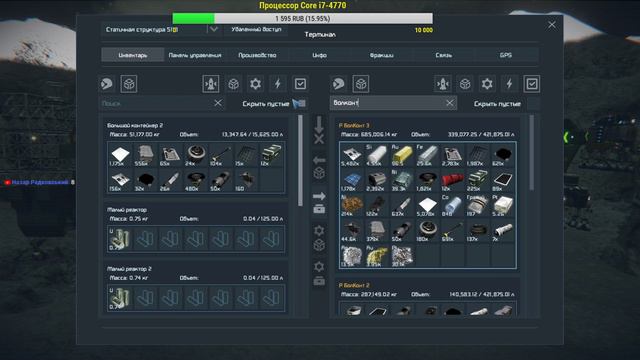The image size is (640, 360).
Task: Enable right all-inventories rocket filter
Action: click(442, 84)
